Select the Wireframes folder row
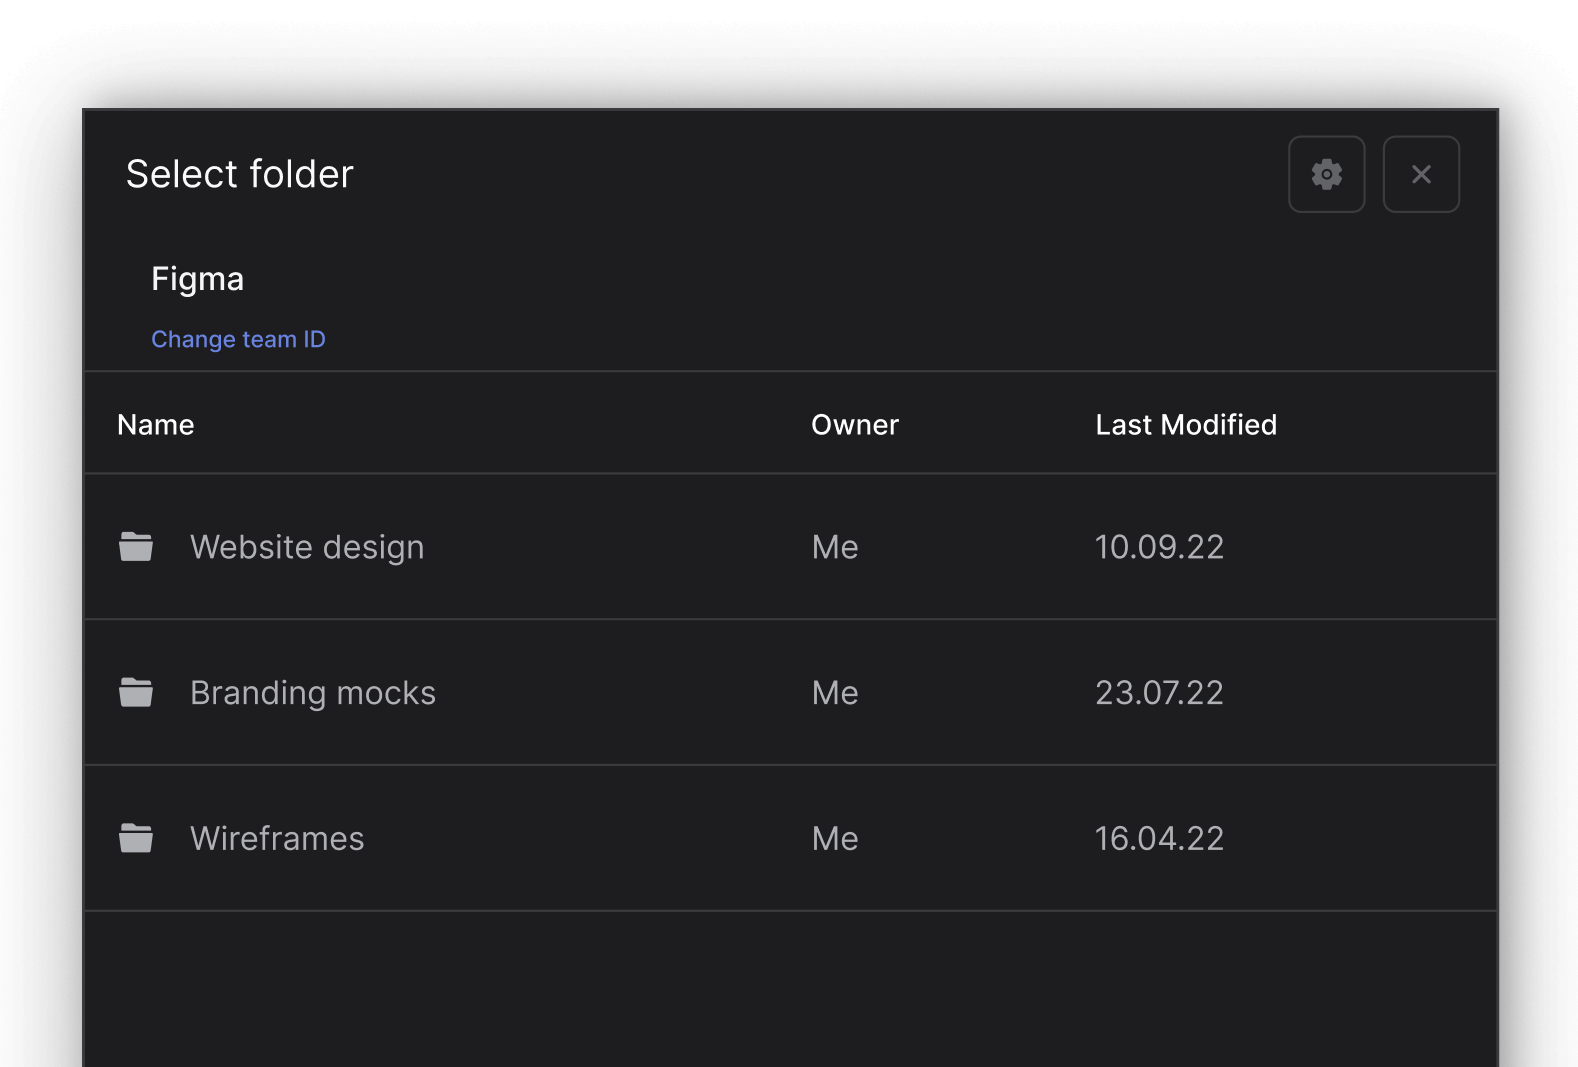The image size is (1578, 1067). tap(277, 838)
